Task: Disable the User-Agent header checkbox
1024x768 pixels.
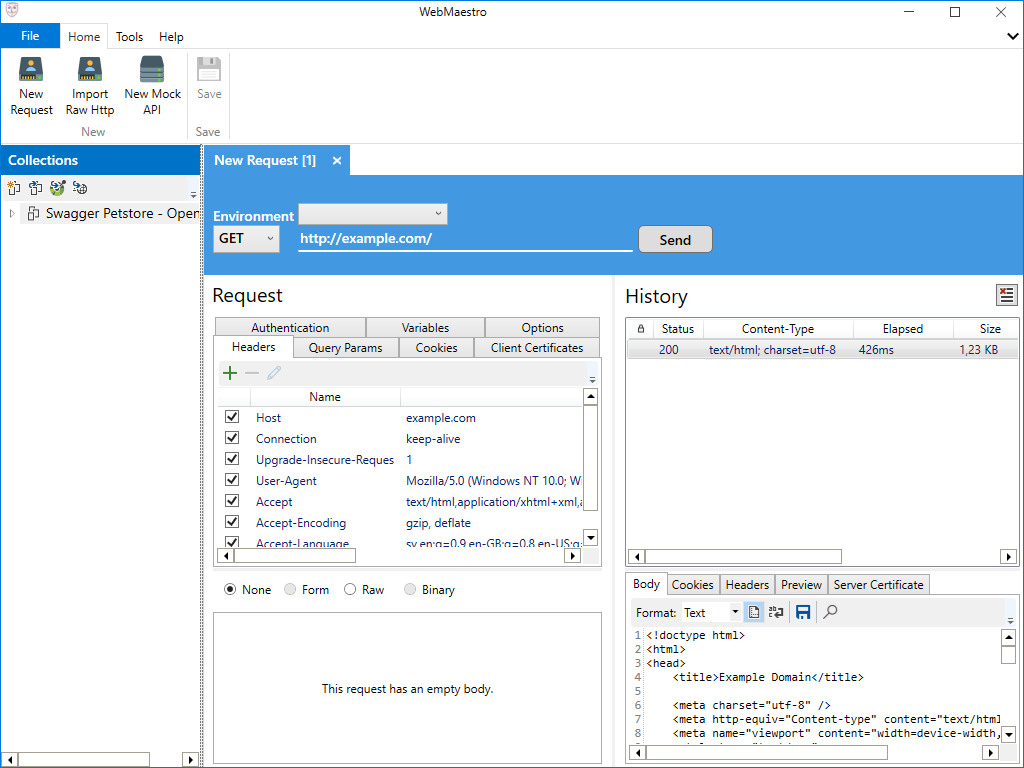Action: click(232, 480)
